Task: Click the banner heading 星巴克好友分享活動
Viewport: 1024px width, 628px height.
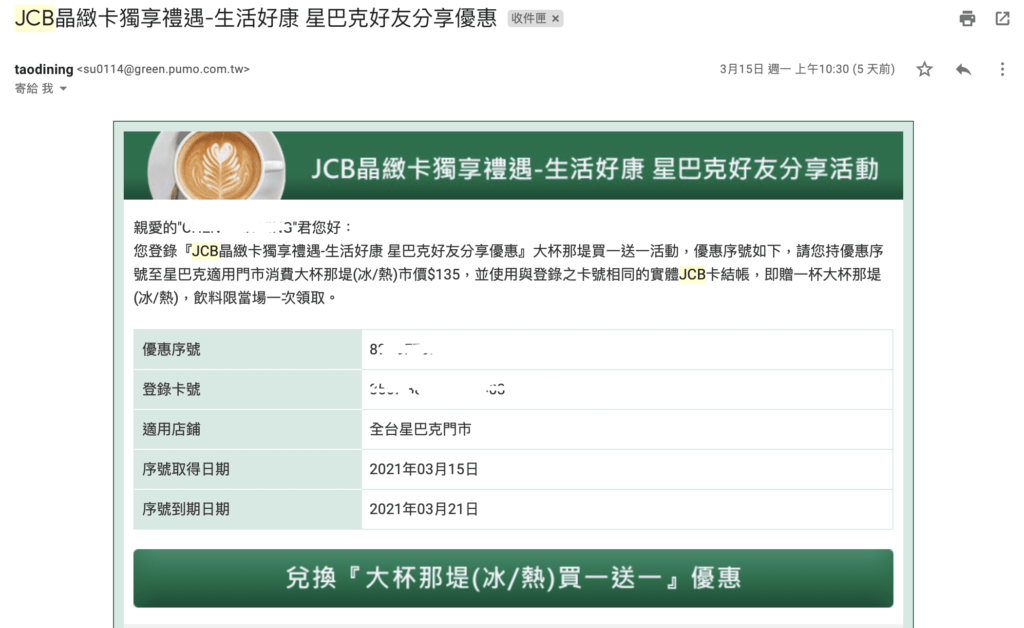Action: (x=765, y=168)
